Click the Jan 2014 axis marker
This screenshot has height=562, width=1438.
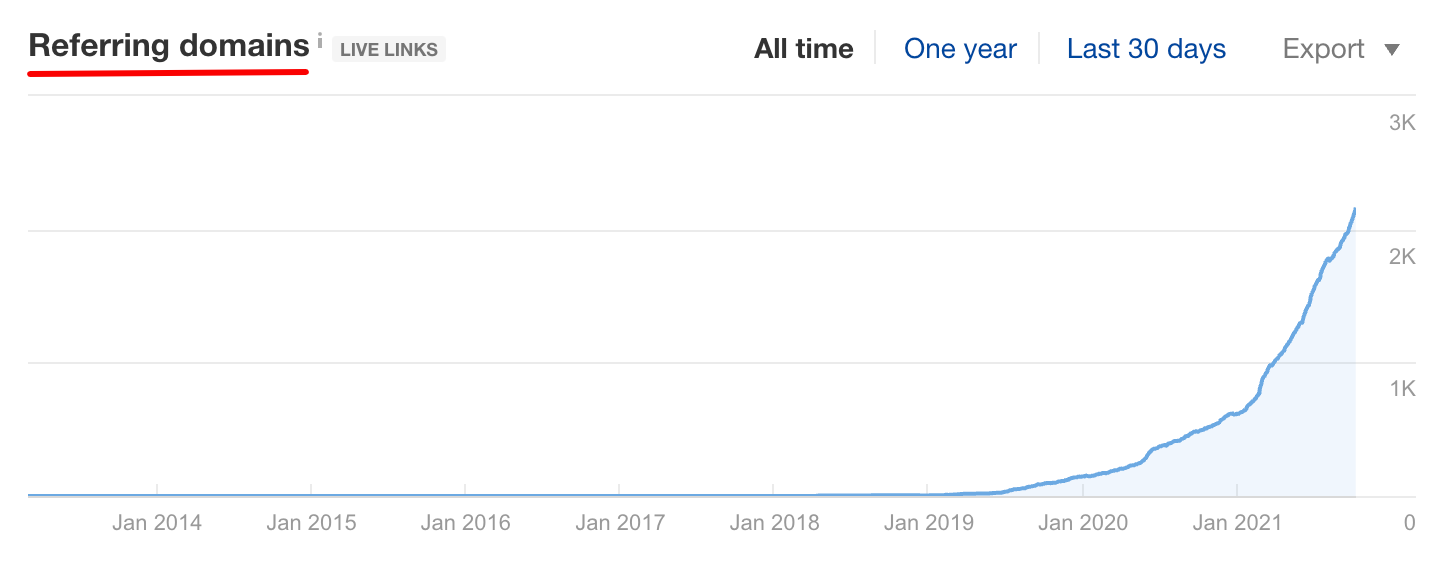click(x=157, y=522)
